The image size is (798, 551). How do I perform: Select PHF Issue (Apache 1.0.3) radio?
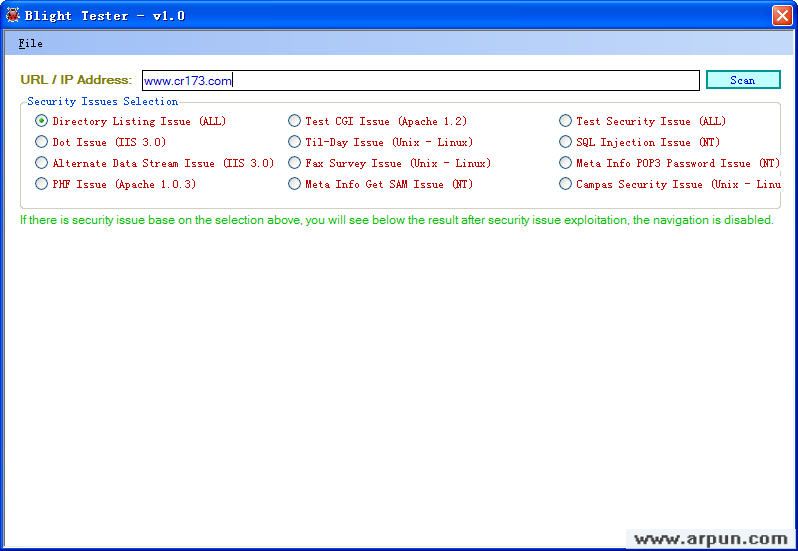pos(41,184)
